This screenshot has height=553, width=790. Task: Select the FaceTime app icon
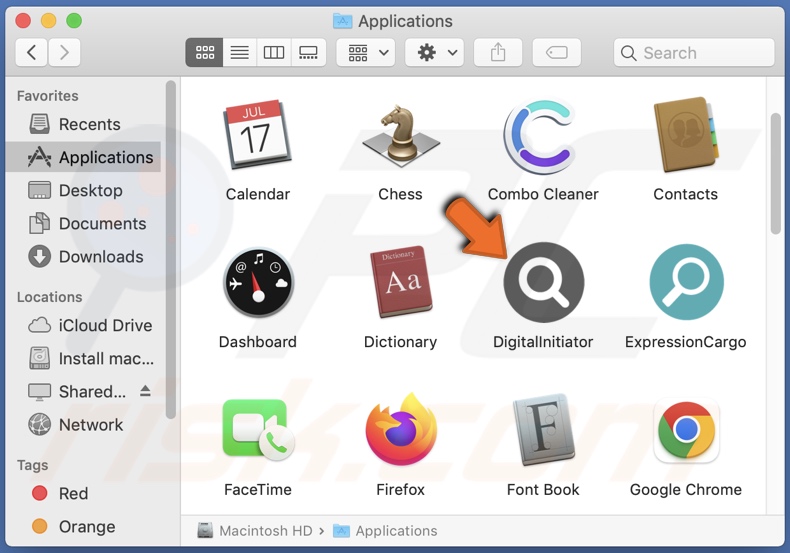(258, 430)
